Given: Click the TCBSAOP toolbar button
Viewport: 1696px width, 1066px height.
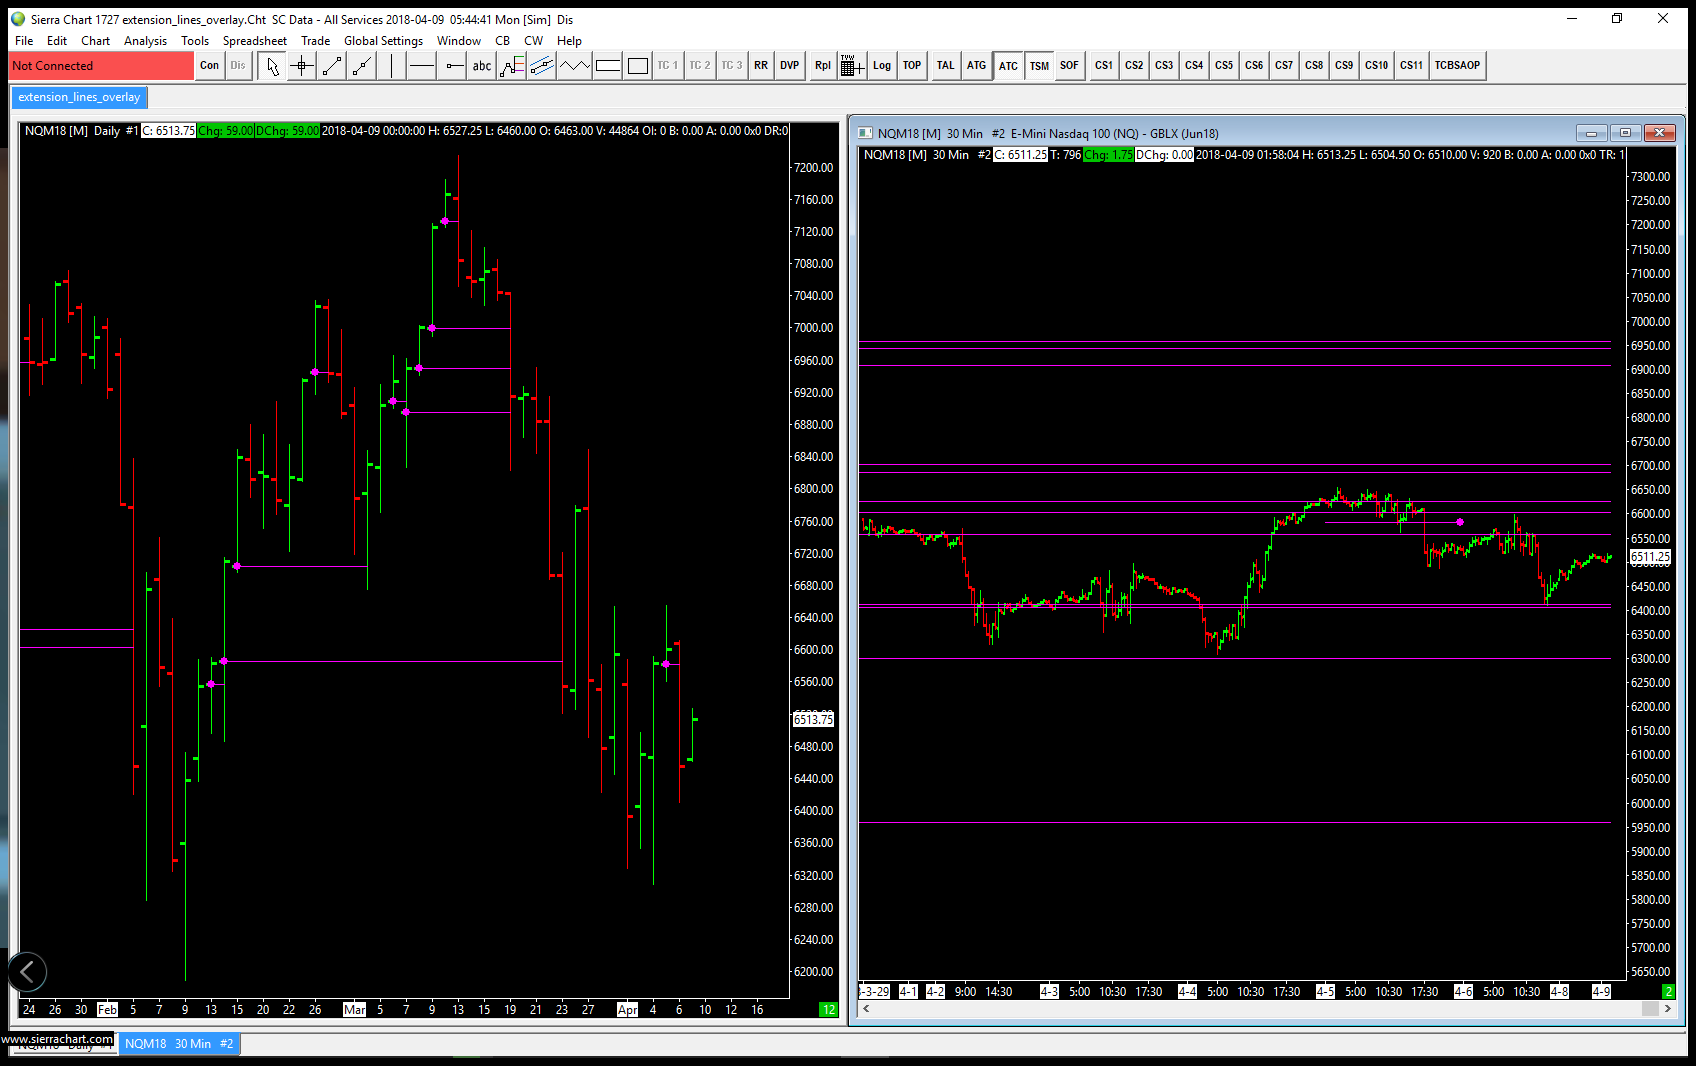Looking at the screenshot, I should click(x=1457, y=66).
